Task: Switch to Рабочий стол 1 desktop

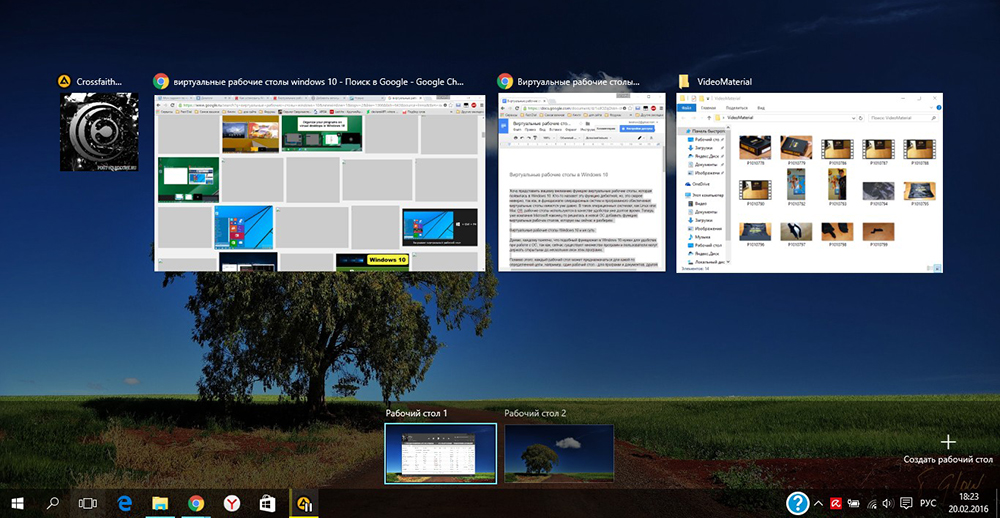Action: (440, 453)
